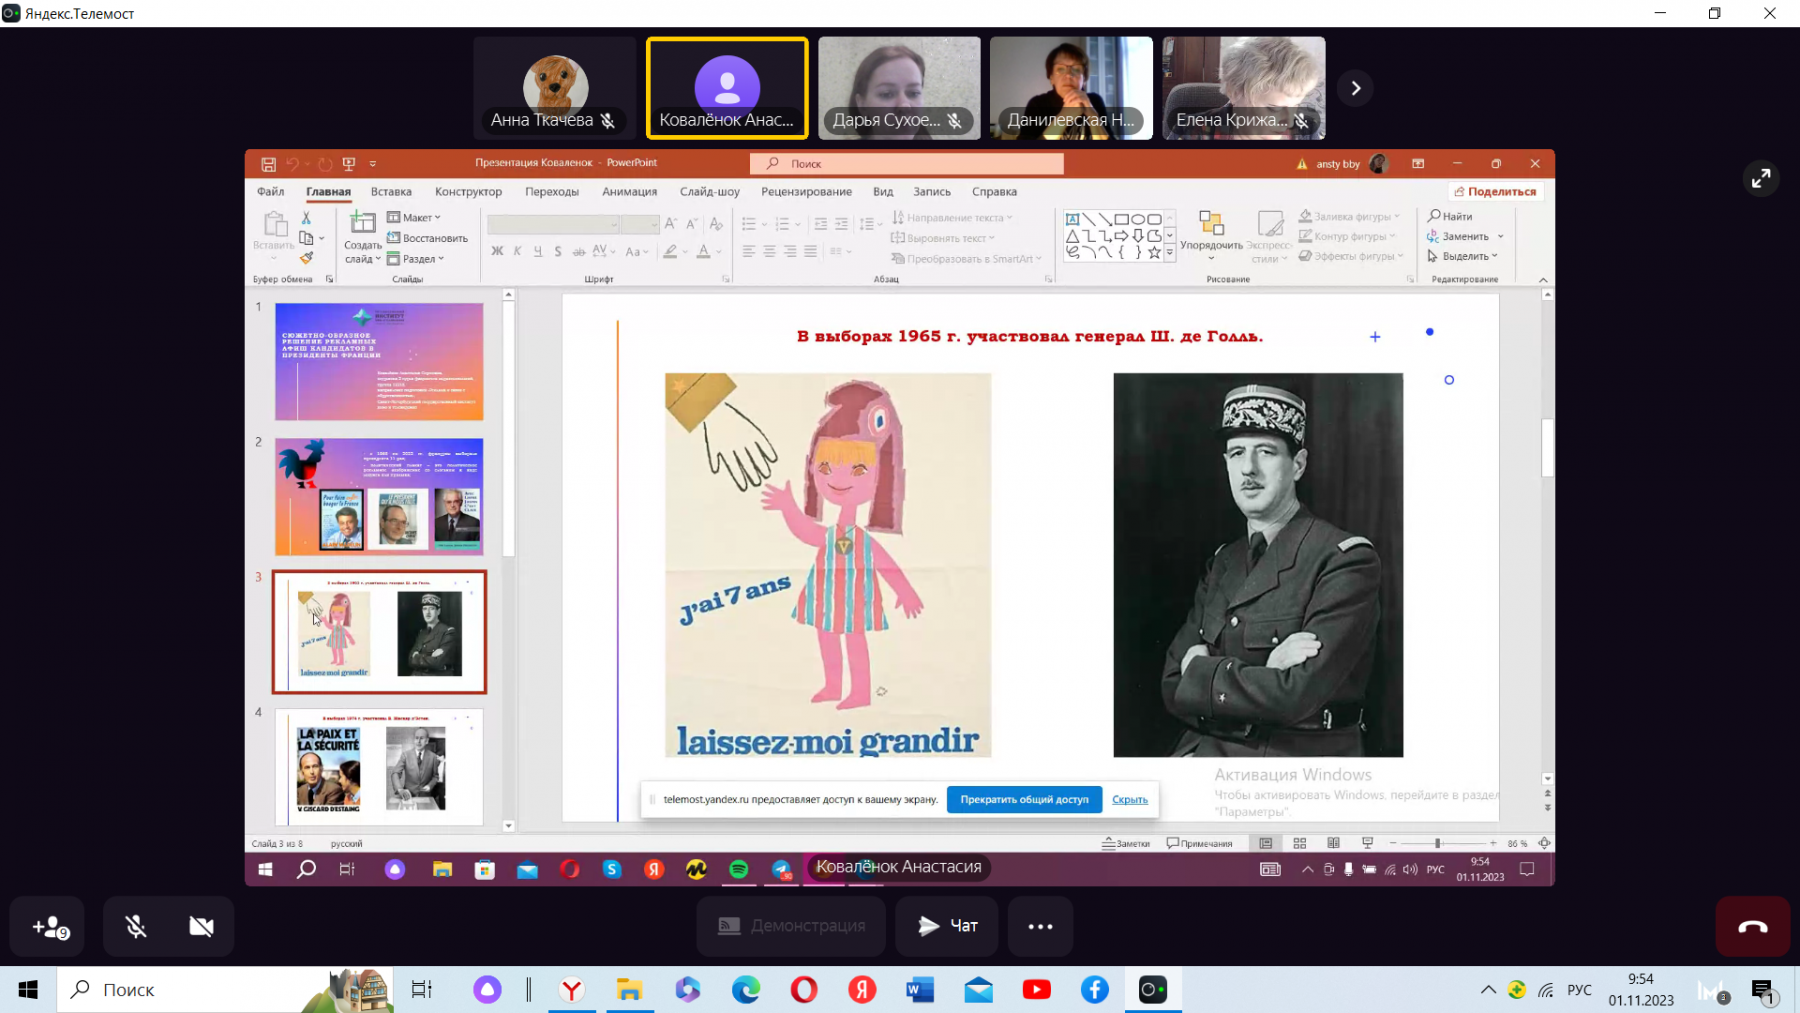Open the font name combo box

point(552,225)
